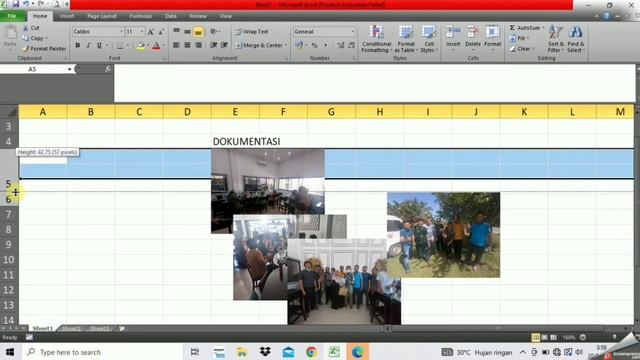The height and width of the screenshot is (360, 640).
Task: Click the Clear button in Editing group
Action: [521, 49]
